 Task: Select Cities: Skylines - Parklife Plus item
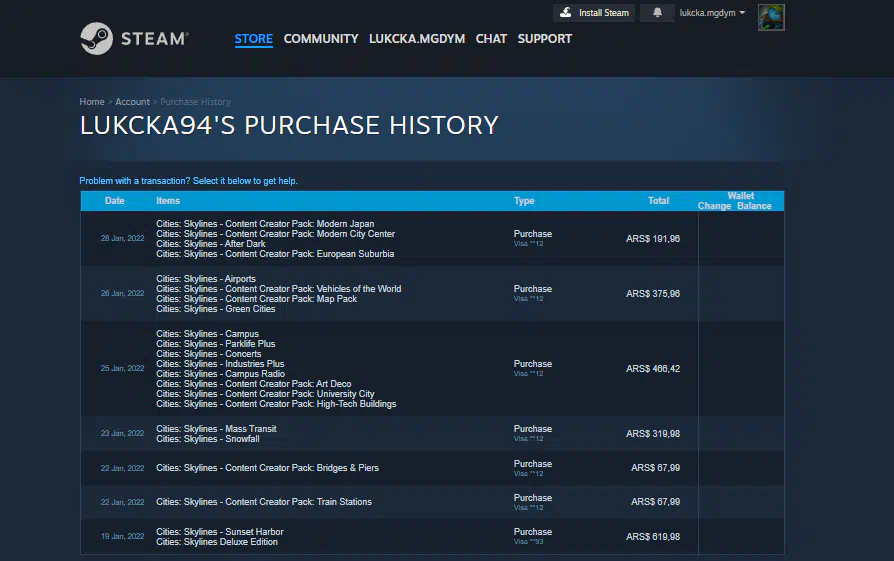[216, 344]
